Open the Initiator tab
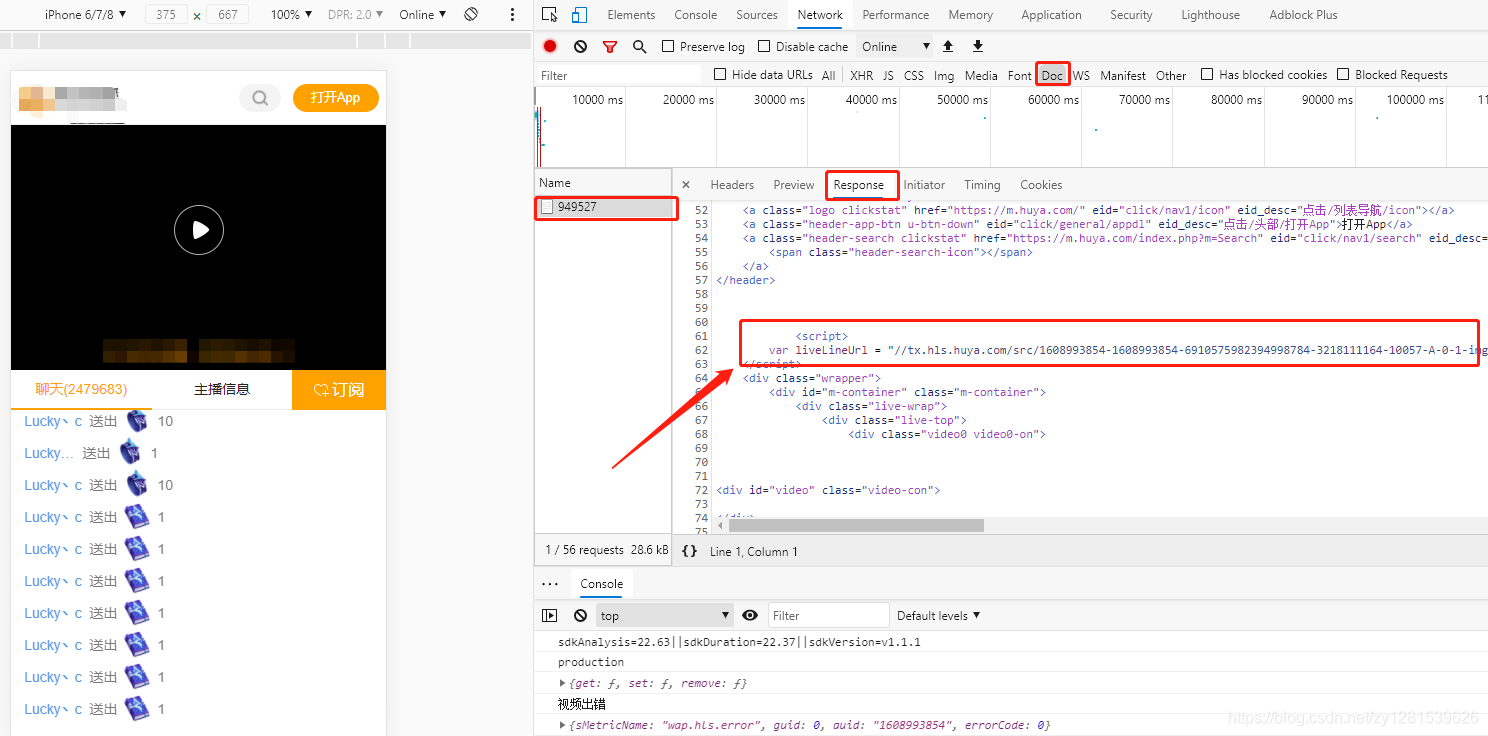1488x736 pixels. (x=924, y=185)
